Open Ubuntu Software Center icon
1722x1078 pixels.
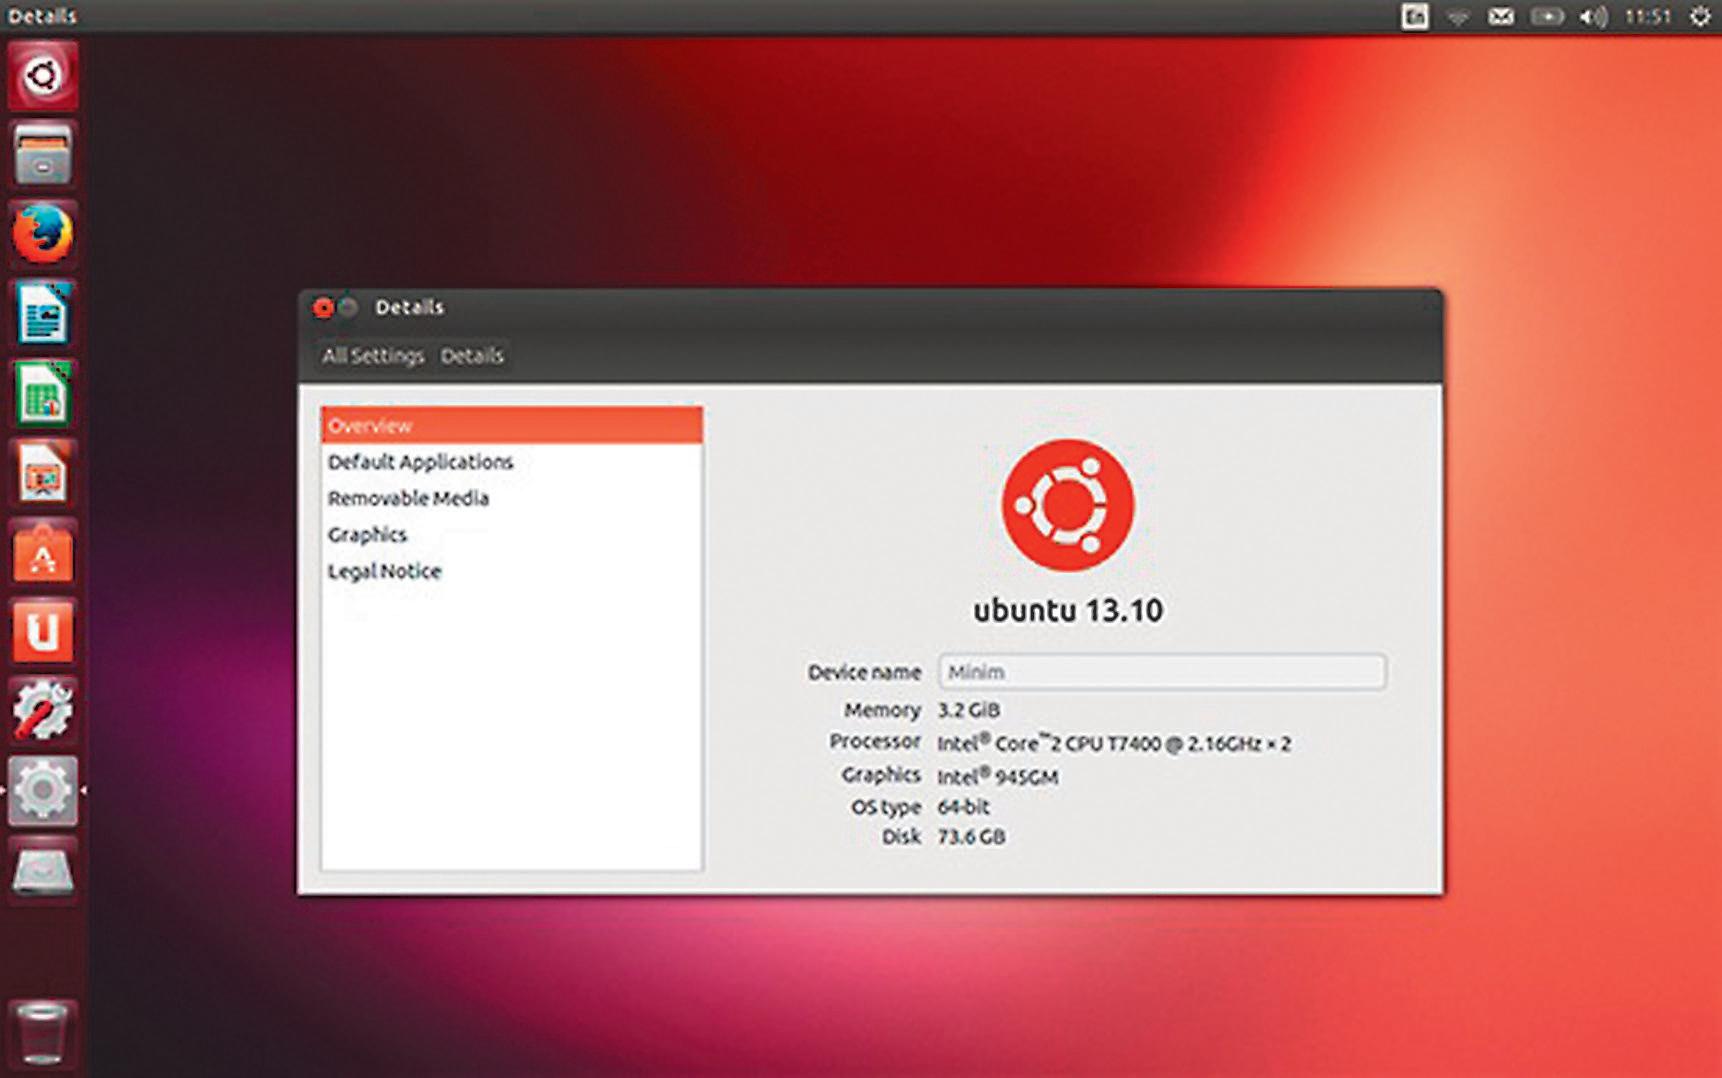pos(42,552)
